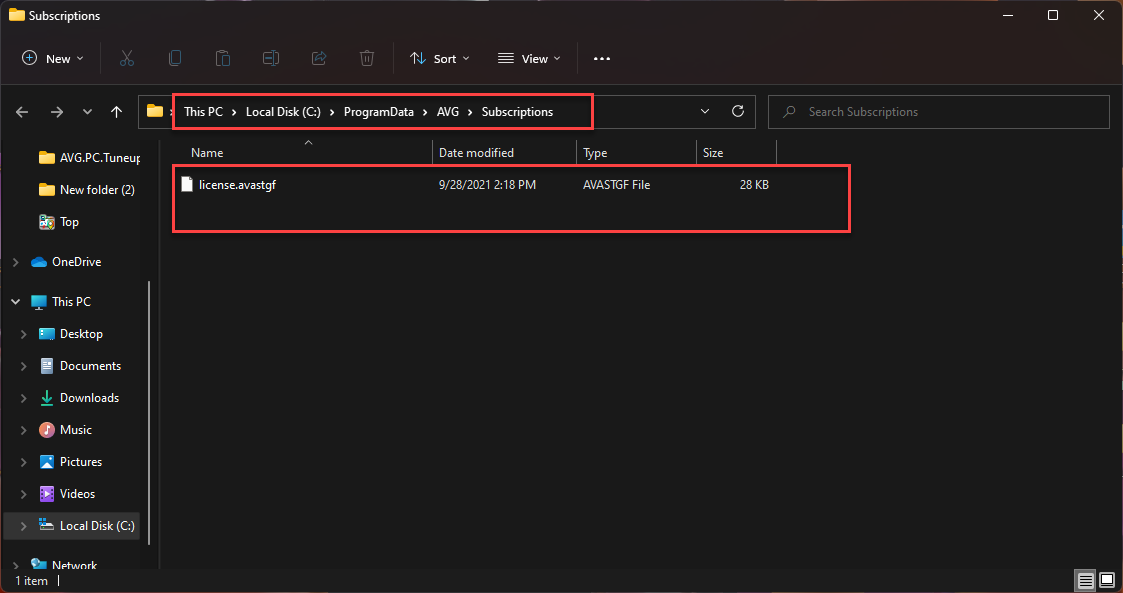
Task: Collapse the This PC tree node
Action: [16, 302]
